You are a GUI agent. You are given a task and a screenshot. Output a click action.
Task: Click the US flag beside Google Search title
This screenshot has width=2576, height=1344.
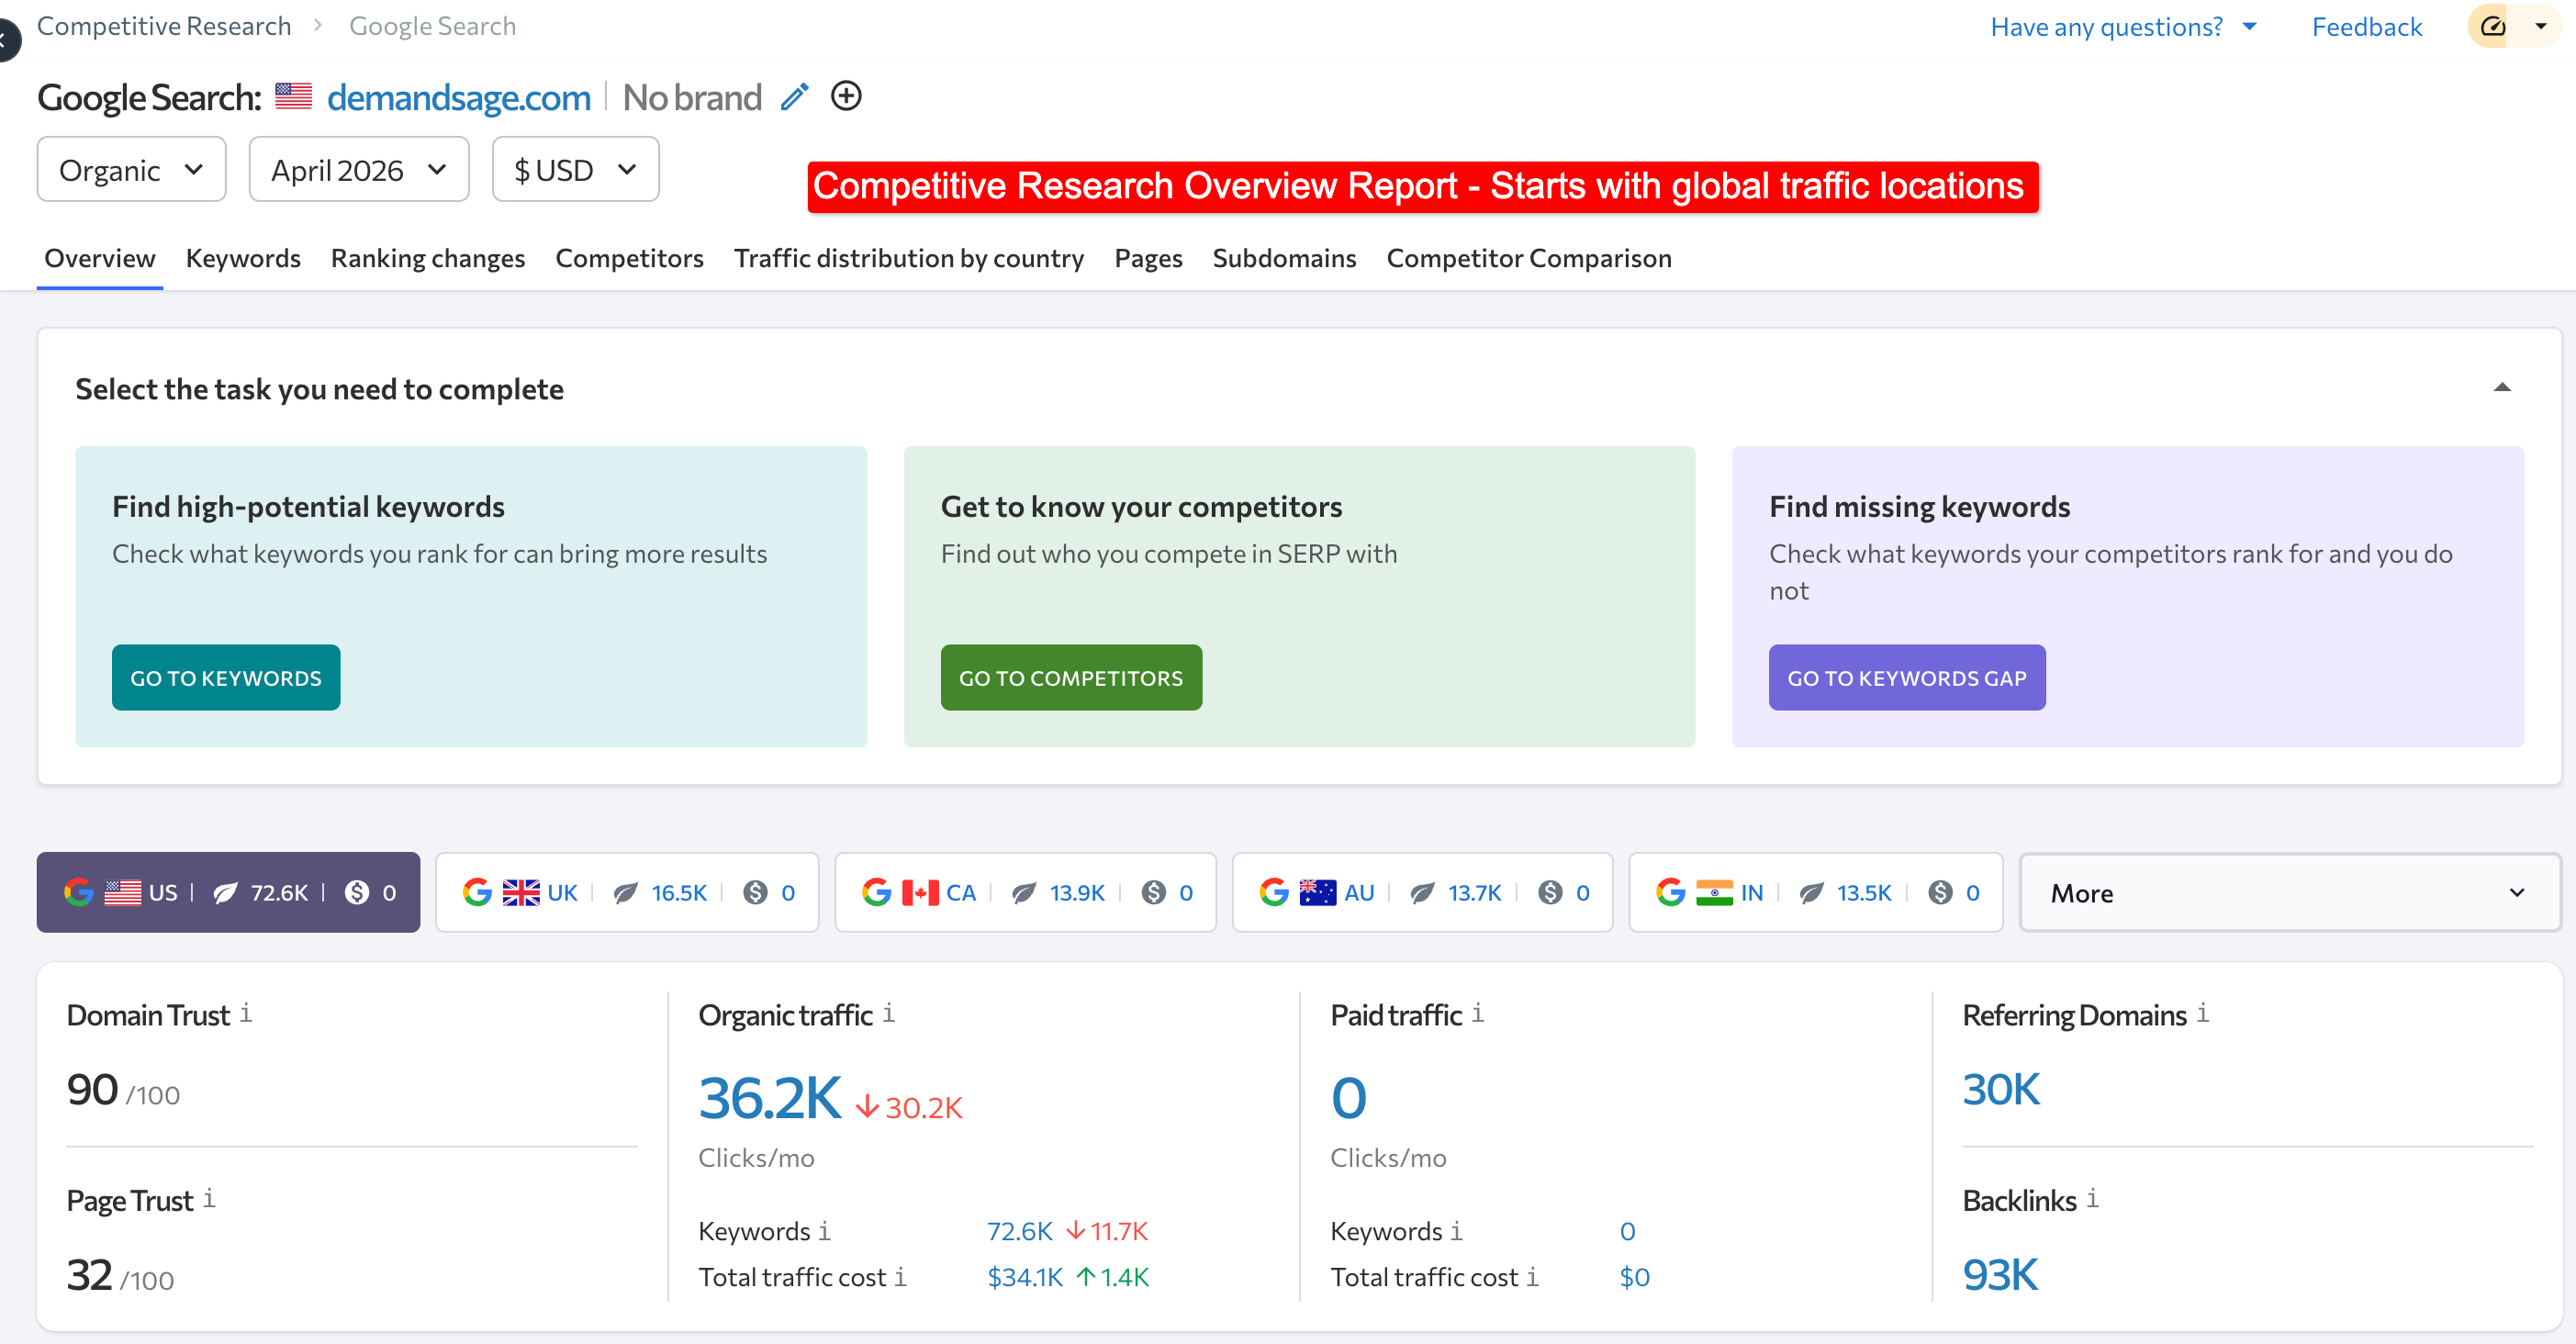tap(293, 97)
